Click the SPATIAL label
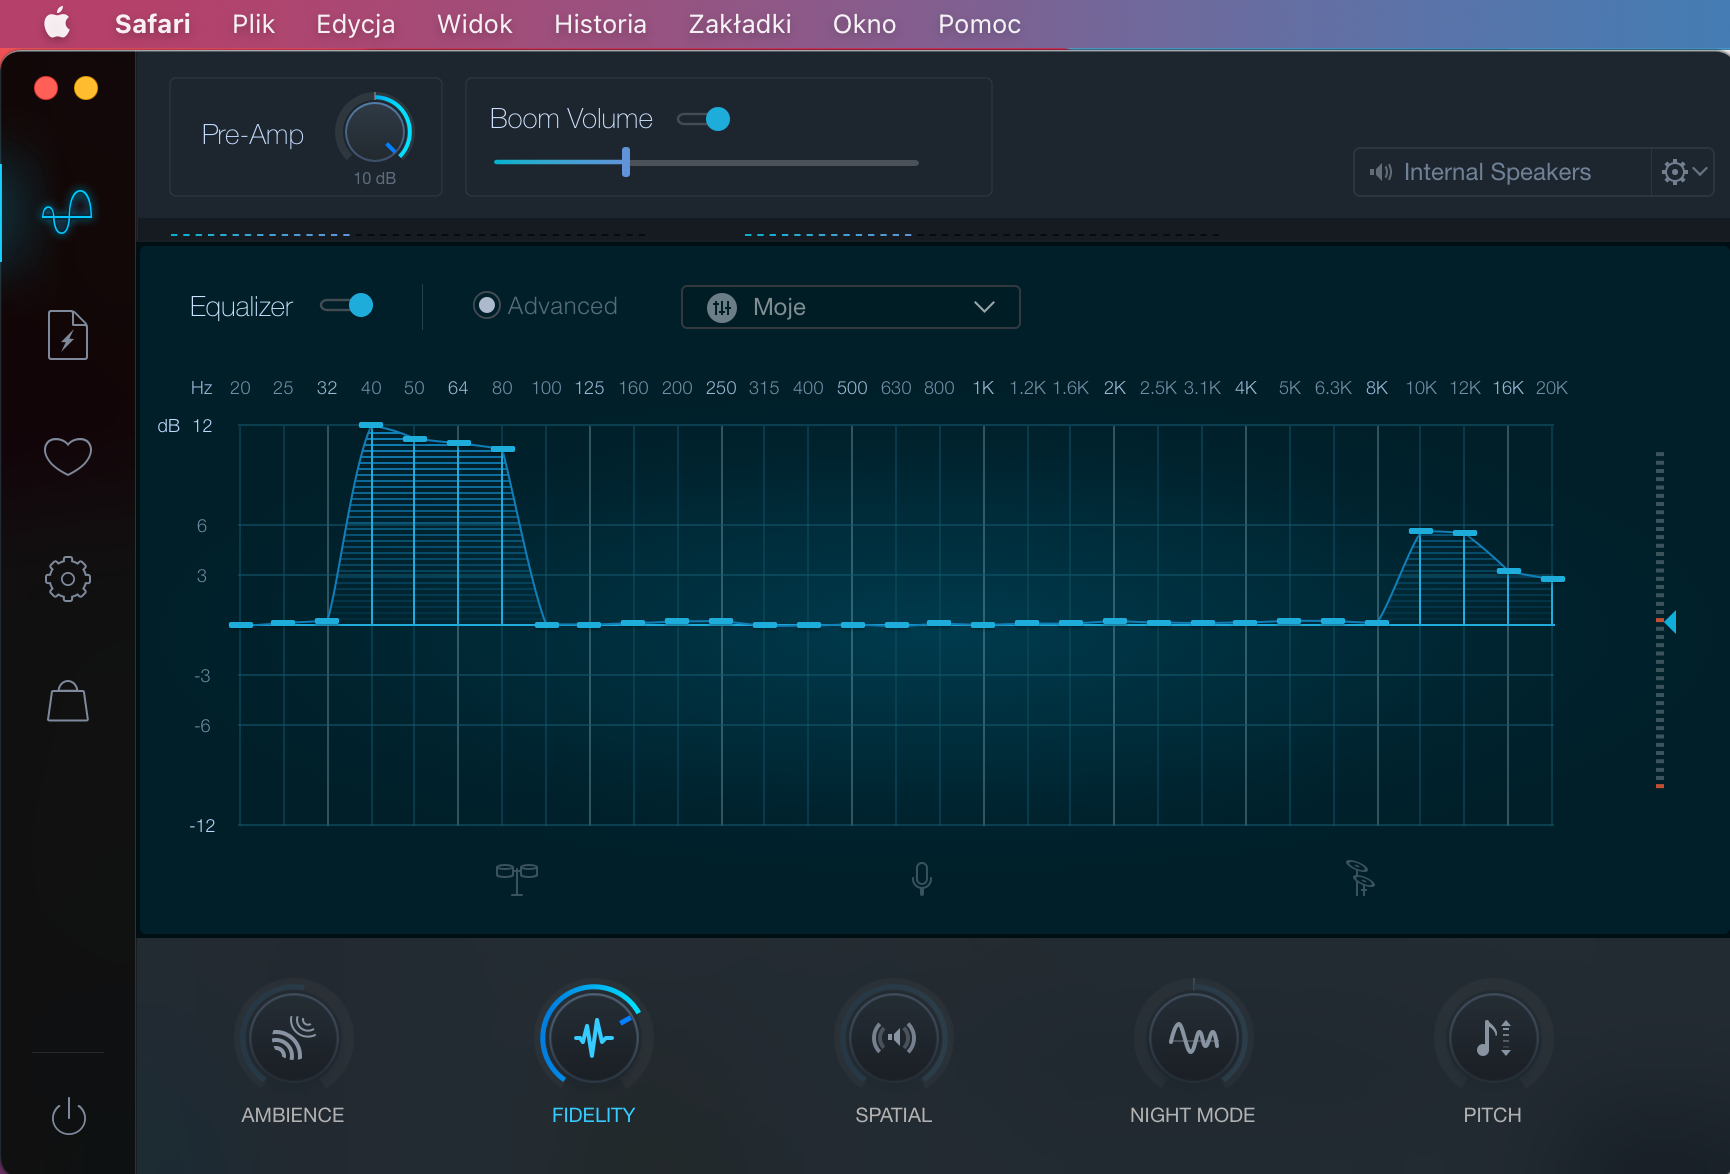This screenshot has width=1730, height=1174. click(893, 1115)
